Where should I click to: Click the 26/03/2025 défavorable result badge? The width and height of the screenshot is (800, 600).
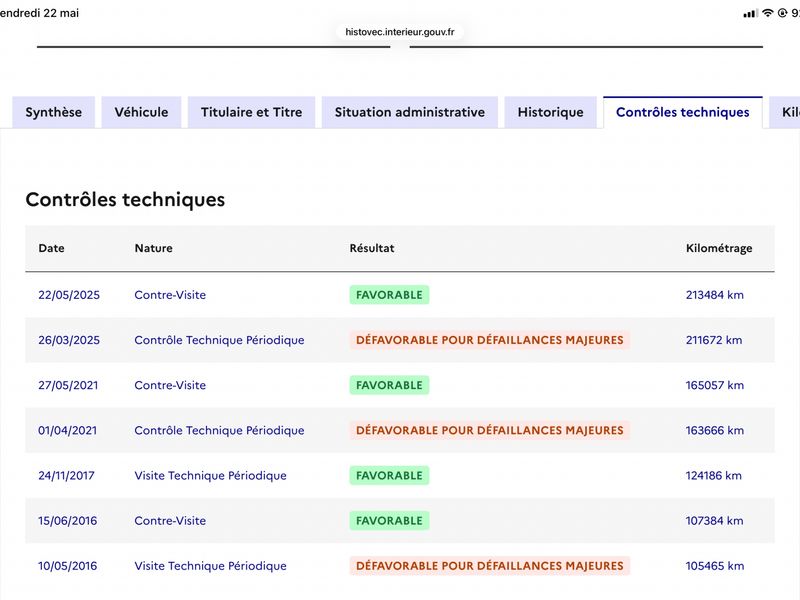click(490, 340)
